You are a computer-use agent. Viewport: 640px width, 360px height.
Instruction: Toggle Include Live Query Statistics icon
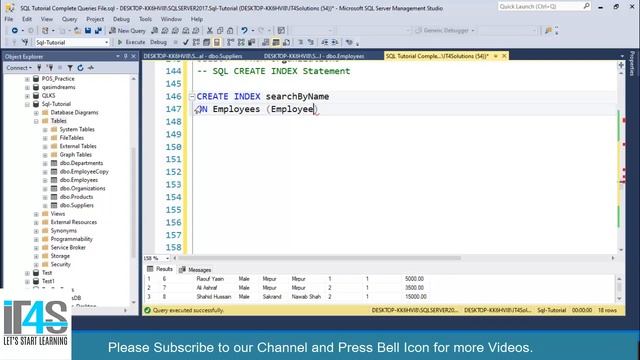click(241, 42)
